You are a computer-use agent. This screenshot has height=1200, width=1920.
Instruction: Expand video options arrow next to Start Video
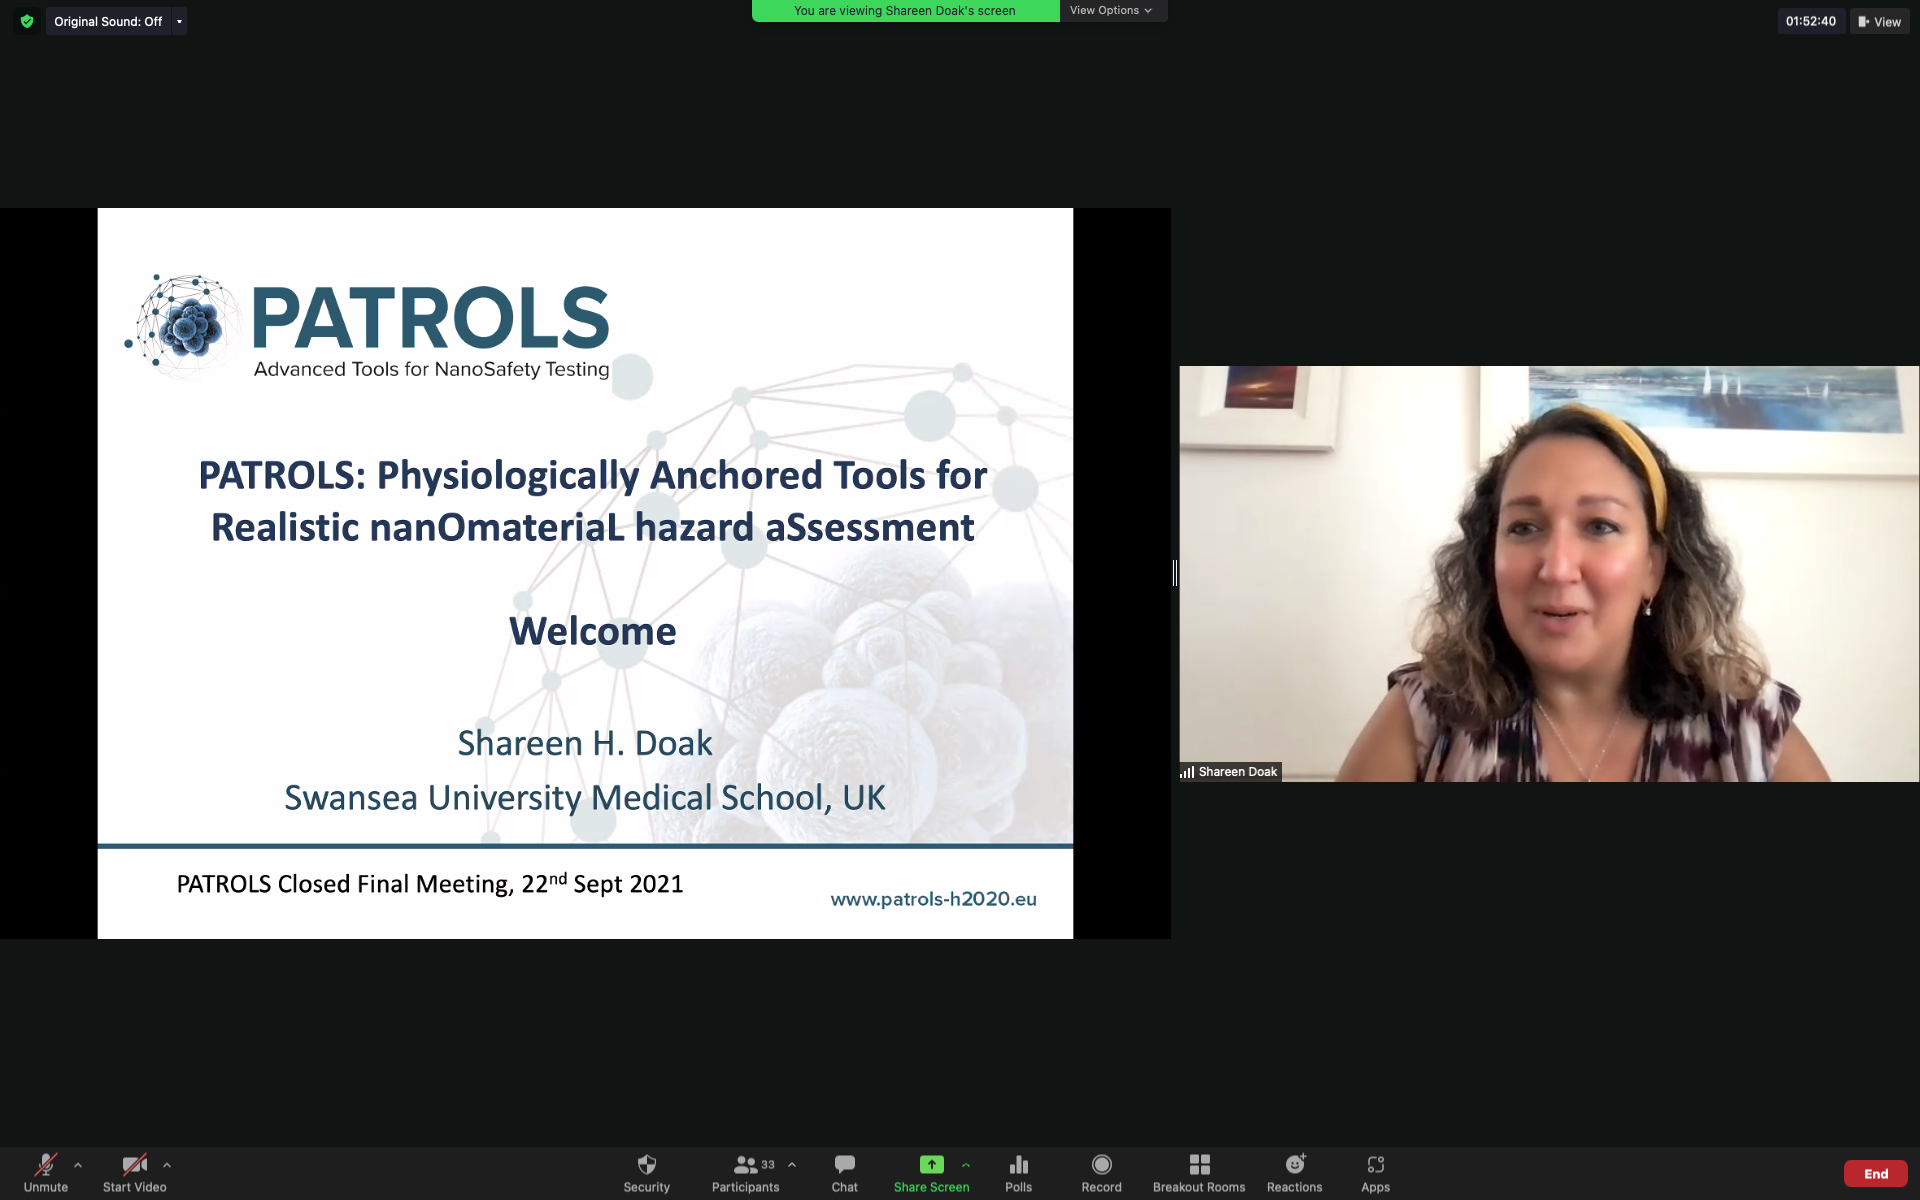click(x=167, y=1165)
